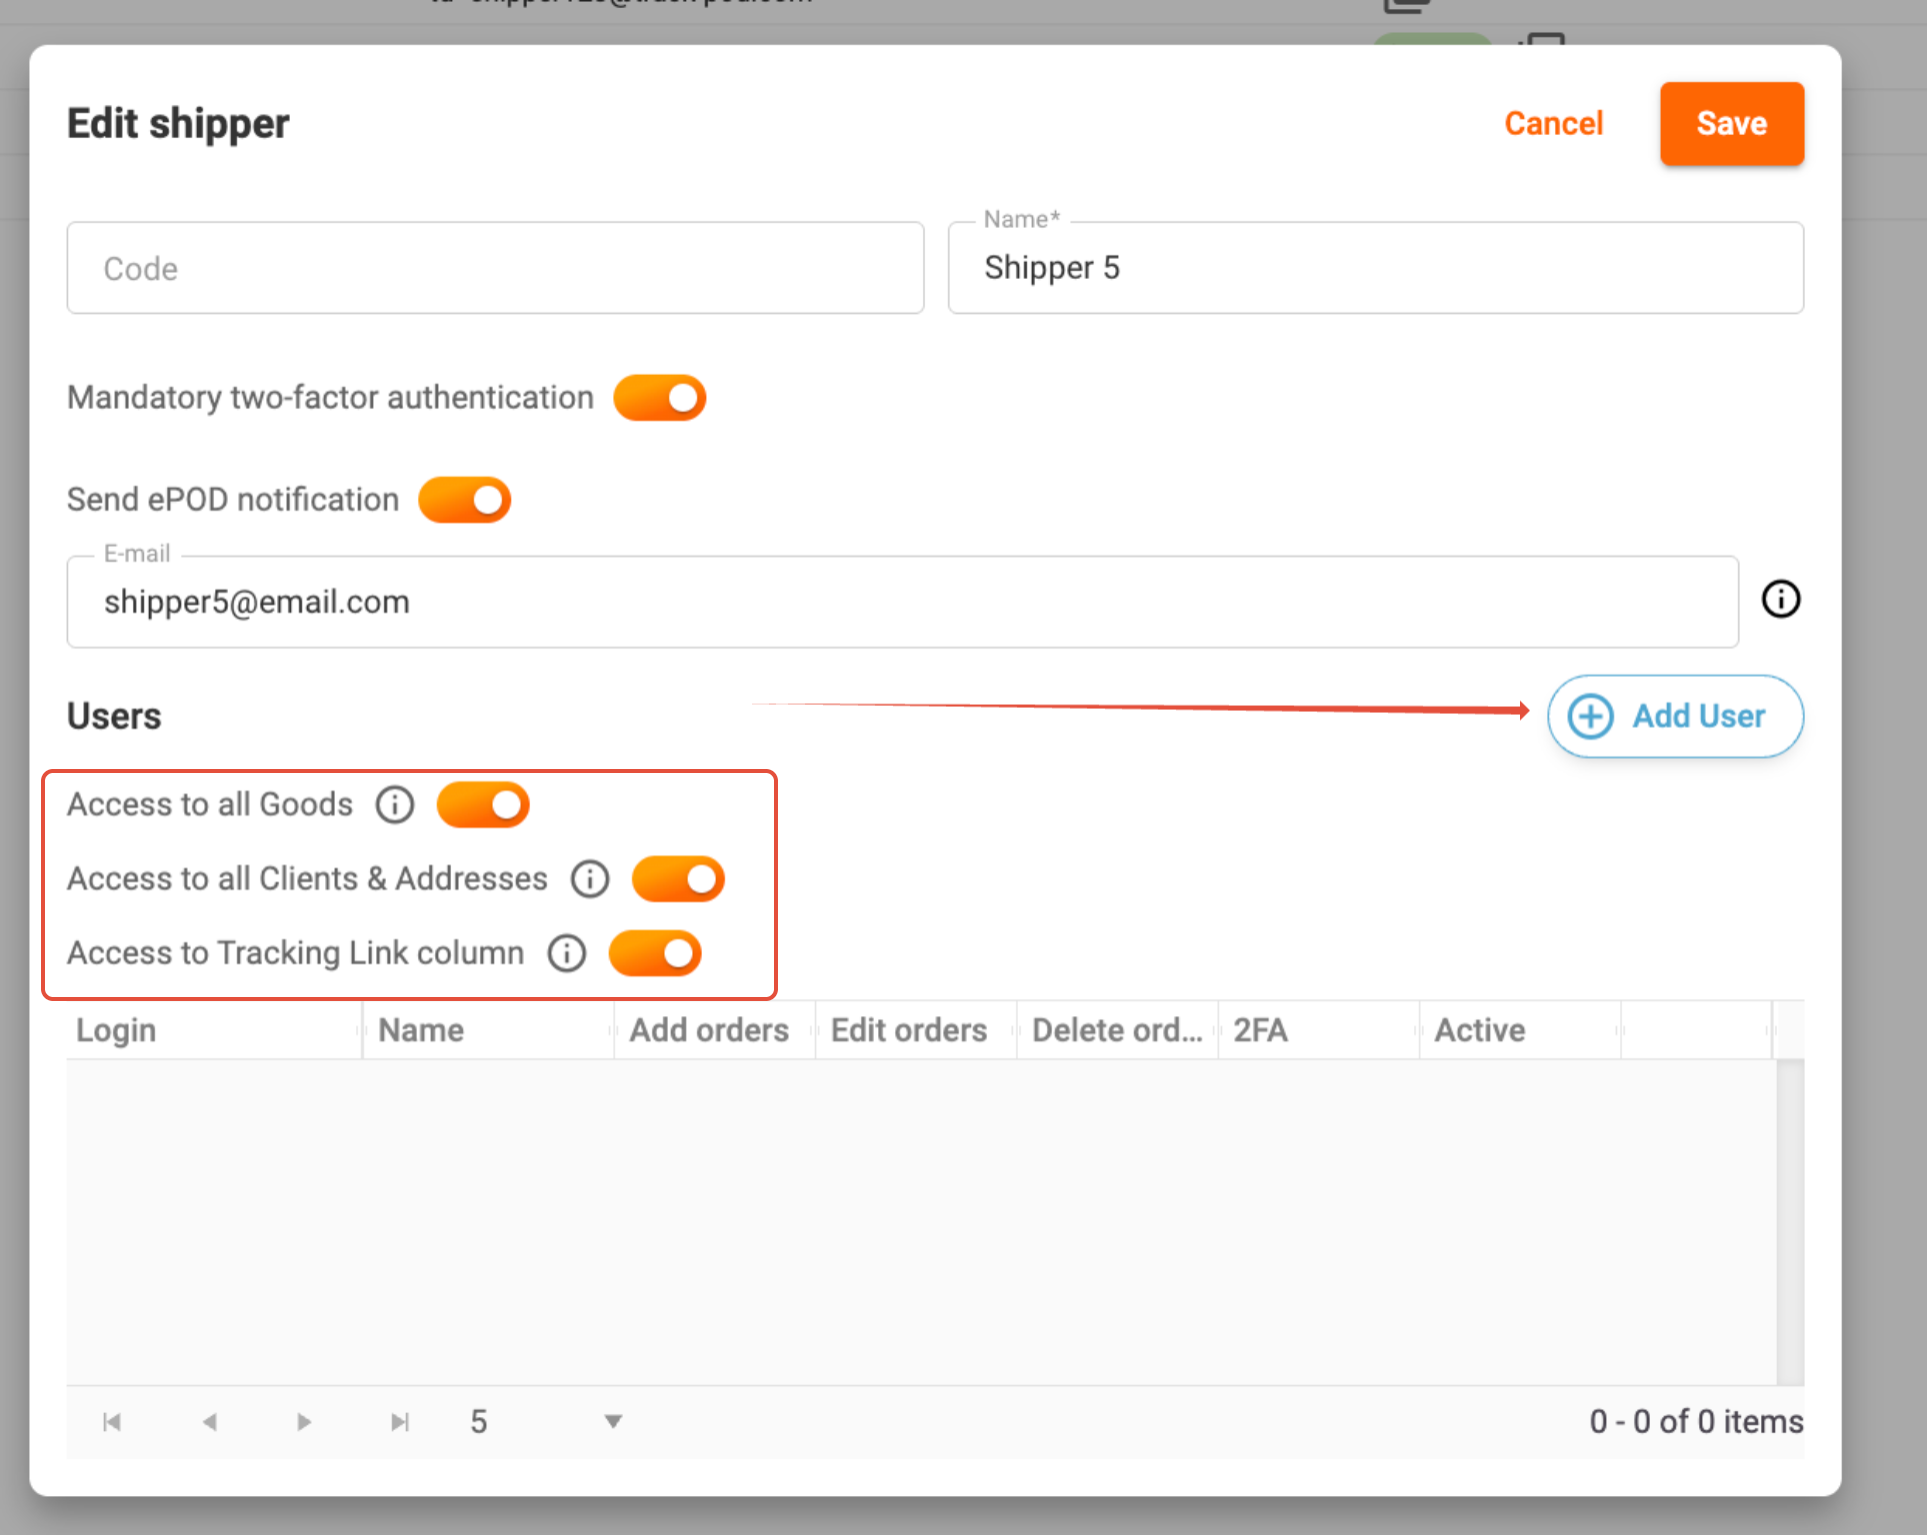1927x1535 pixels.
Task: Go to next page of users table
Action: [x=304, y=1422]
